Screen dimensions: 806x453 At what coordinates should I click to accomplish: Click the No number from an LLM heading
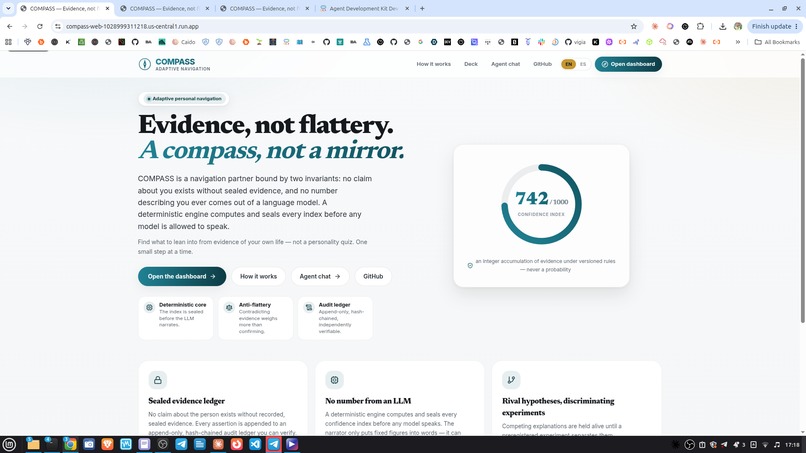pyautogui.click(x=368, y=401)
